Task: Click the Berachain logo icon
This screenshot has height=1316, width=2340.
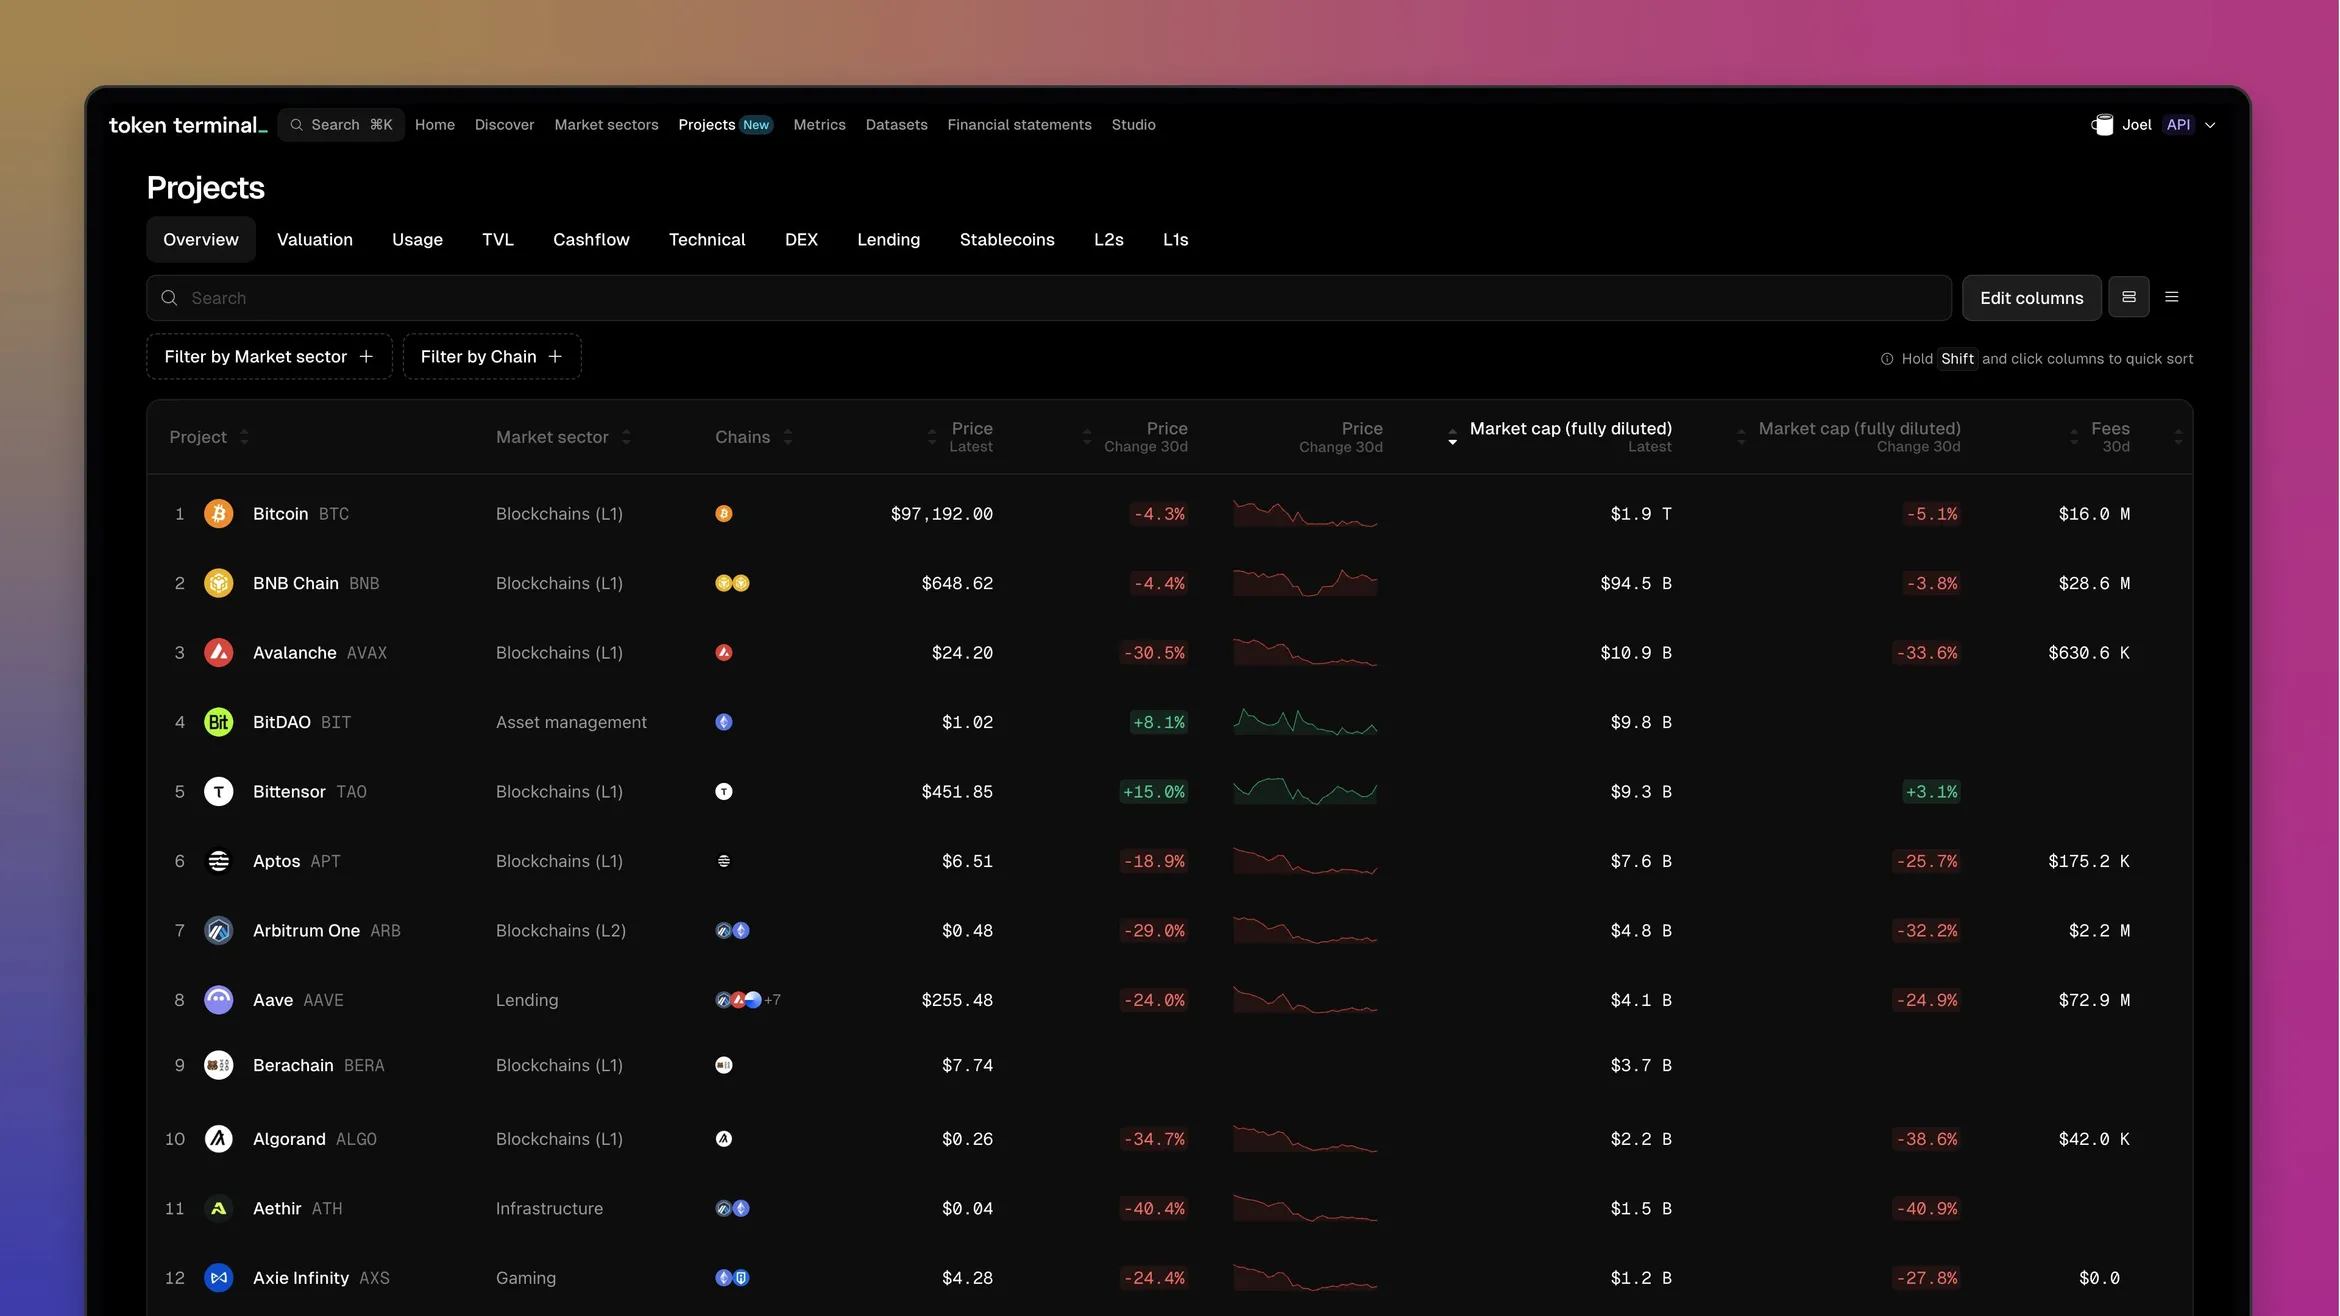Action: pos(218,1065)
